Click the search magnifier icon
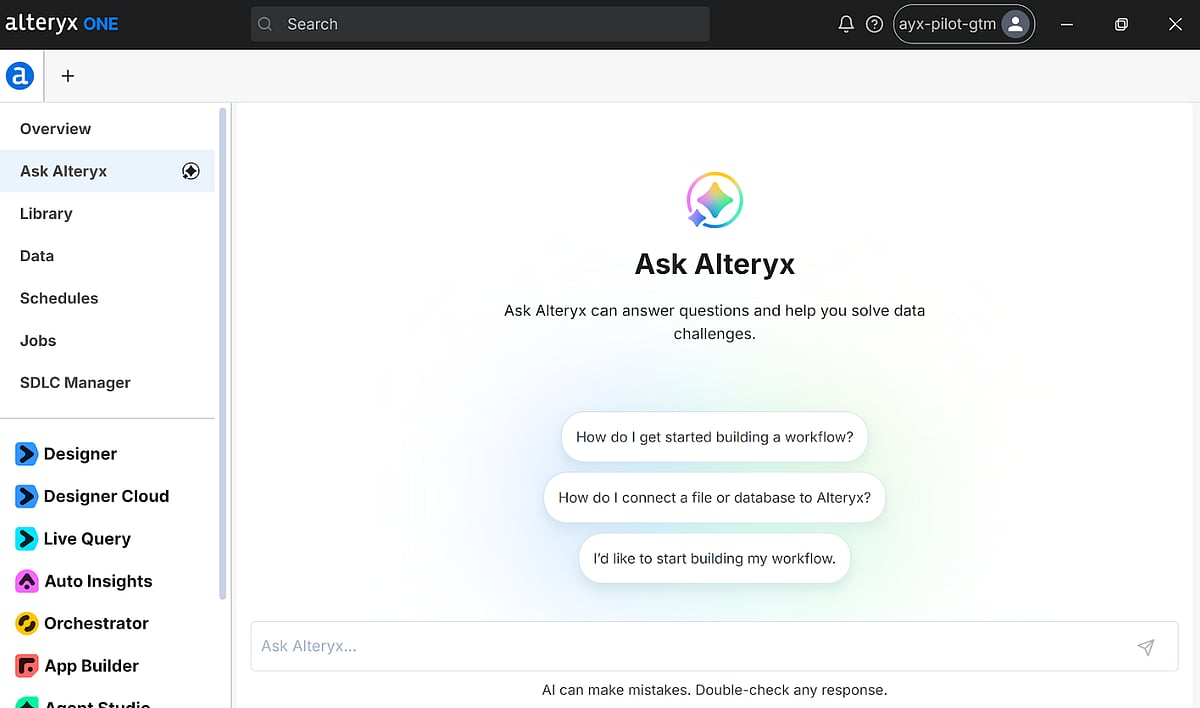 click(x=265, y=24)
